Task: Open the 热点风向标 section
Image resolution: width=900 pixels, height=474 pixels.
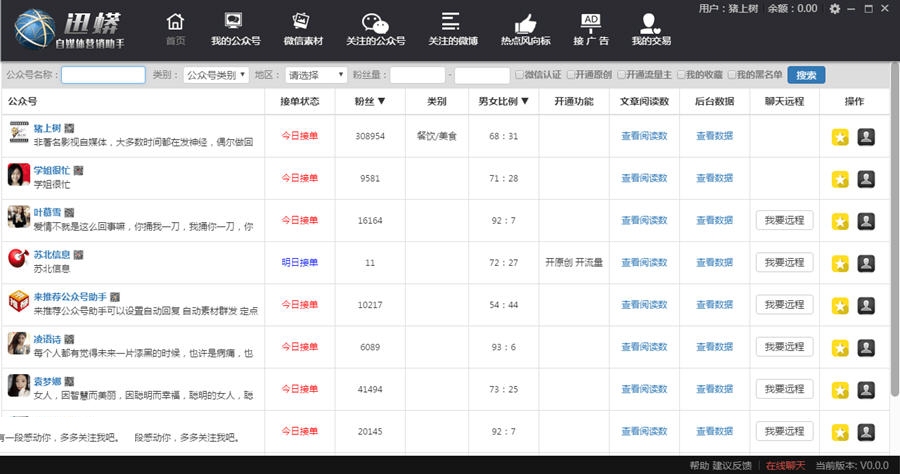Action: (525, 29)
